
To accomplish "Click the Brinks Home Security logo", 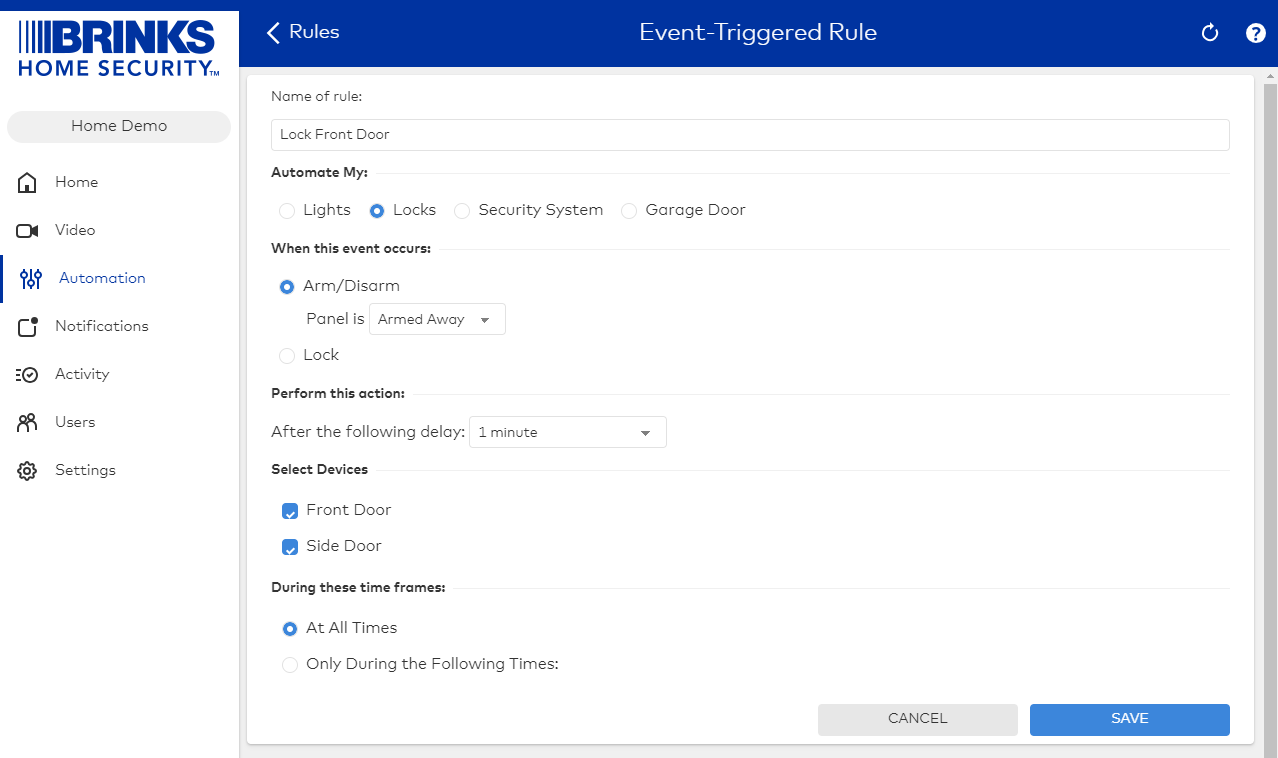I will (118, 49).
